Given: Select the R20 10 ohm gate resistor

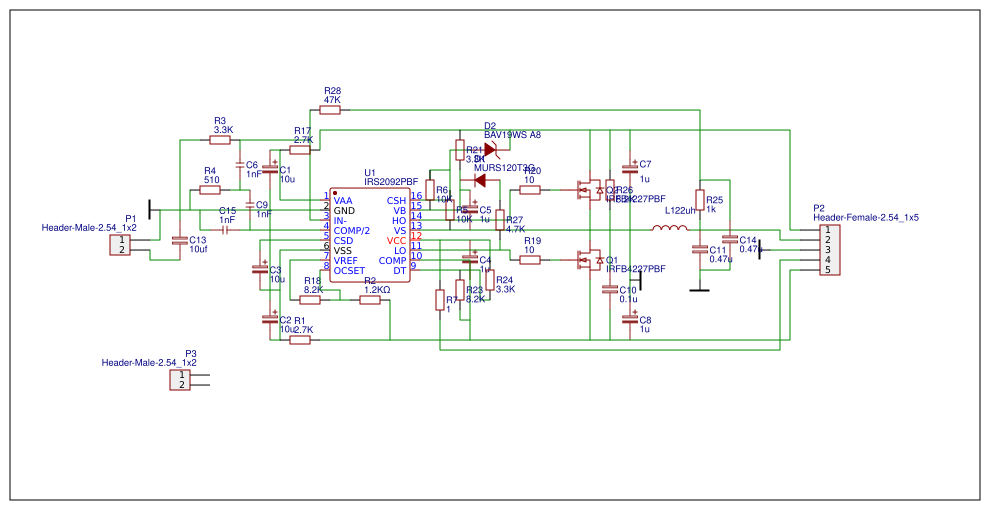Looking at the screenshot, I should tap(530, 189).
